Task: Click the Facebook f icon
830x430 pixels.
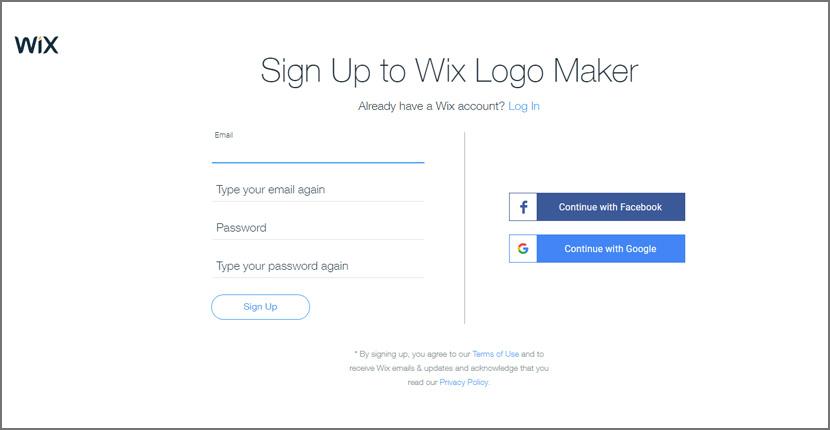Action: click(x=523, y=207)
